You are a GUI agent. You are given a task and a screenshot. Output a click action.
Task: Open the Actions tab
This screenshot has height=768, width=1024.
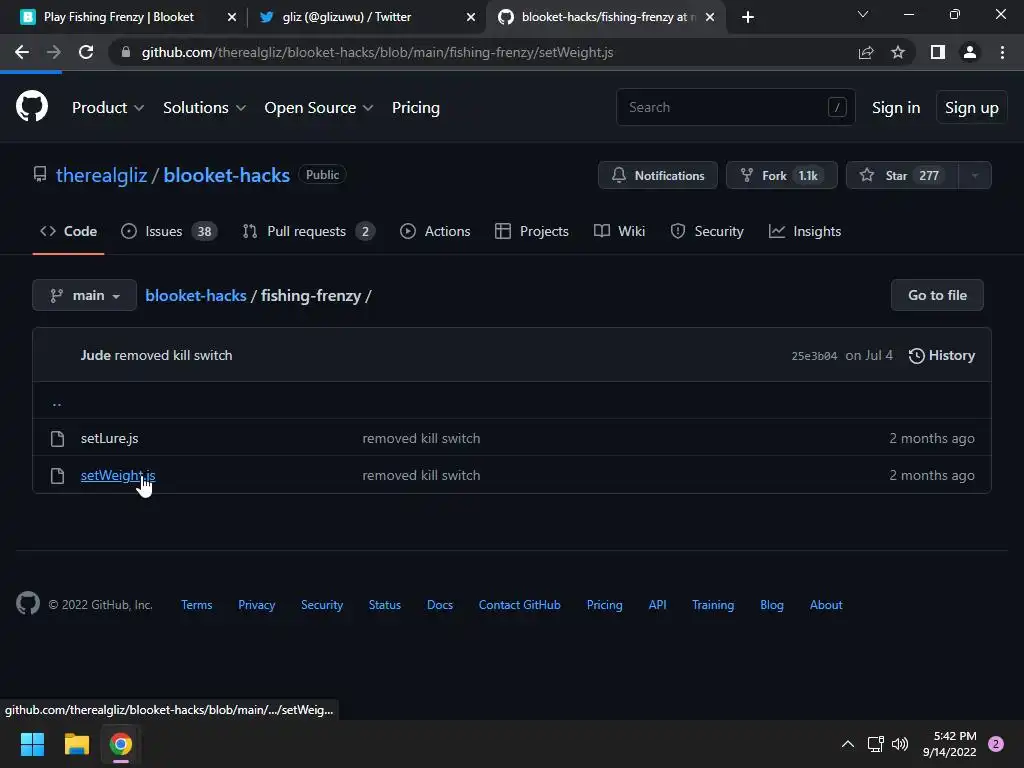click(435, 231)
